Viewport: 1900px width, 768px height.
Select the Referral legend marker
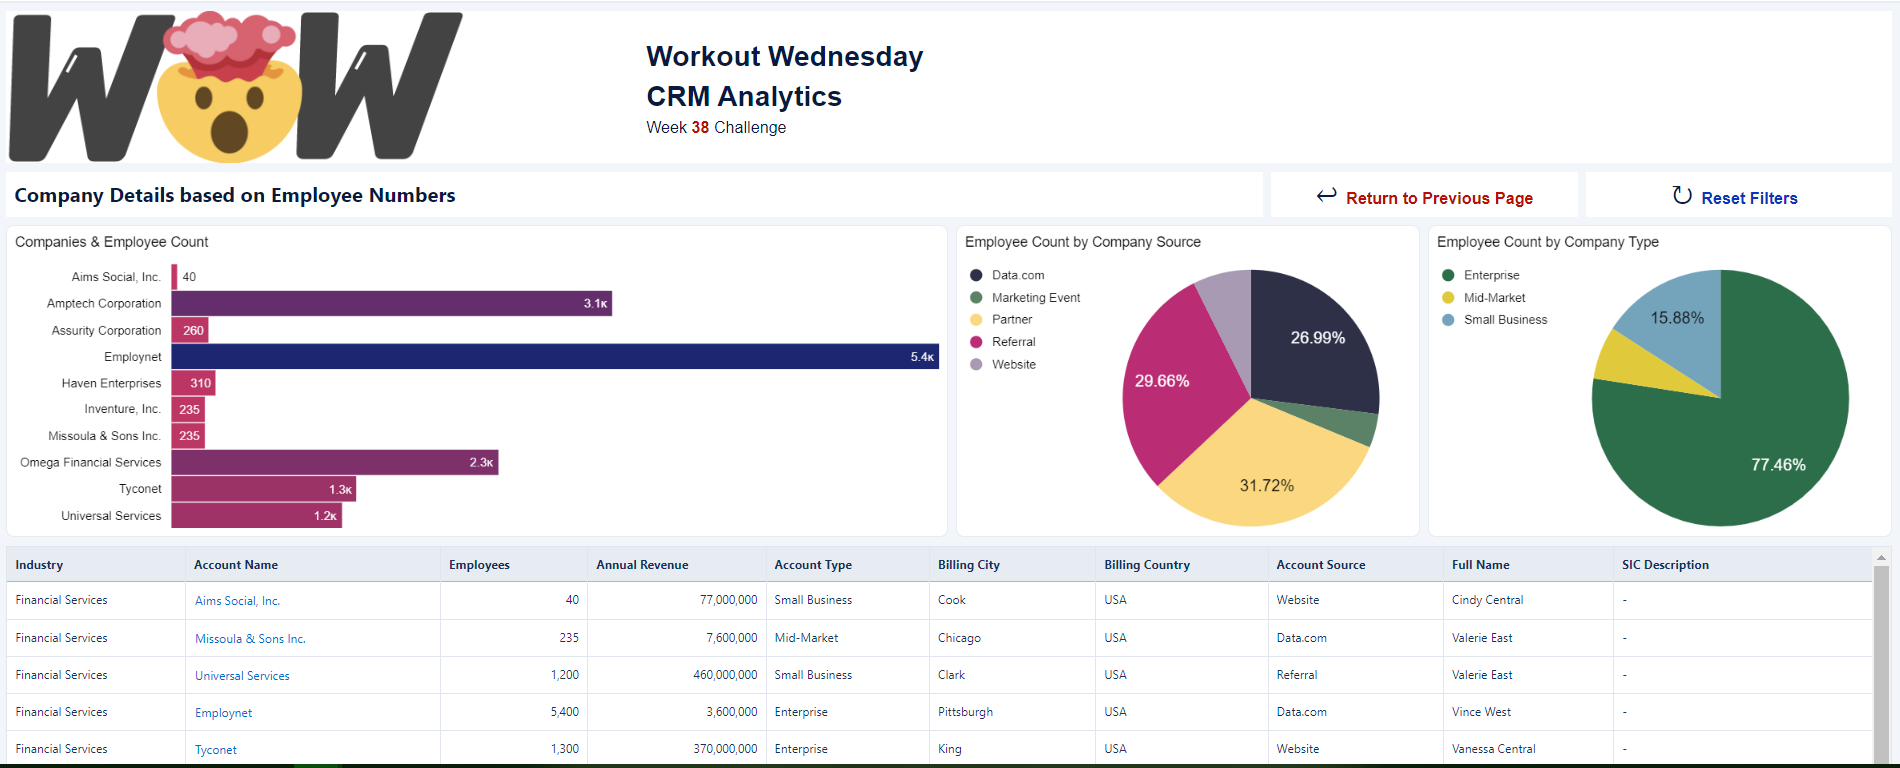[976, 342]
